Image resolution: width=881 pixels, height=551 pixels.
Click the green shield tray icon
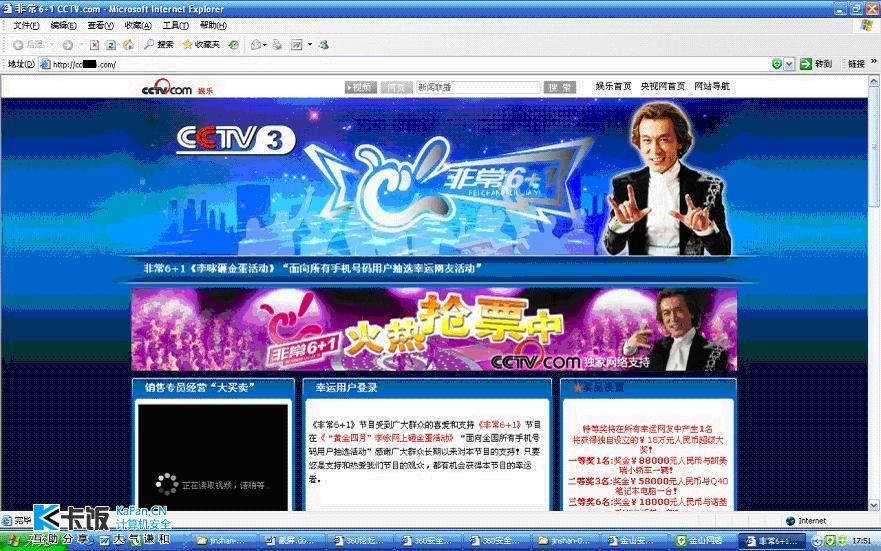click(x=830, y=541)
